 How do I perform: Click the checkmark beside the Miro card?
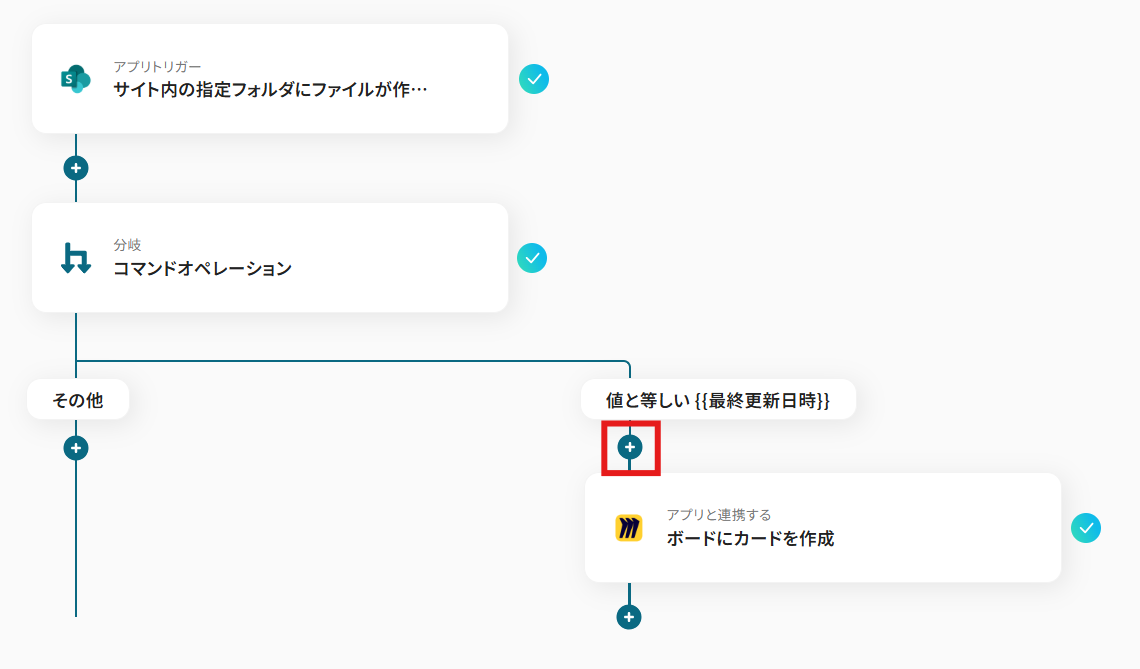pyautogui.click(x=1085, y=528)
